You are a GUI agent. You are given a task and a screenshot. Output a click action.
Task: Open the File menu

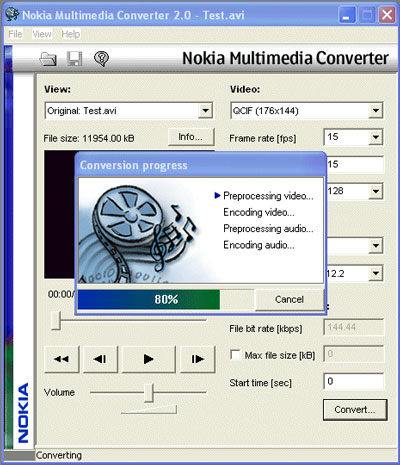tap(15, 34)
